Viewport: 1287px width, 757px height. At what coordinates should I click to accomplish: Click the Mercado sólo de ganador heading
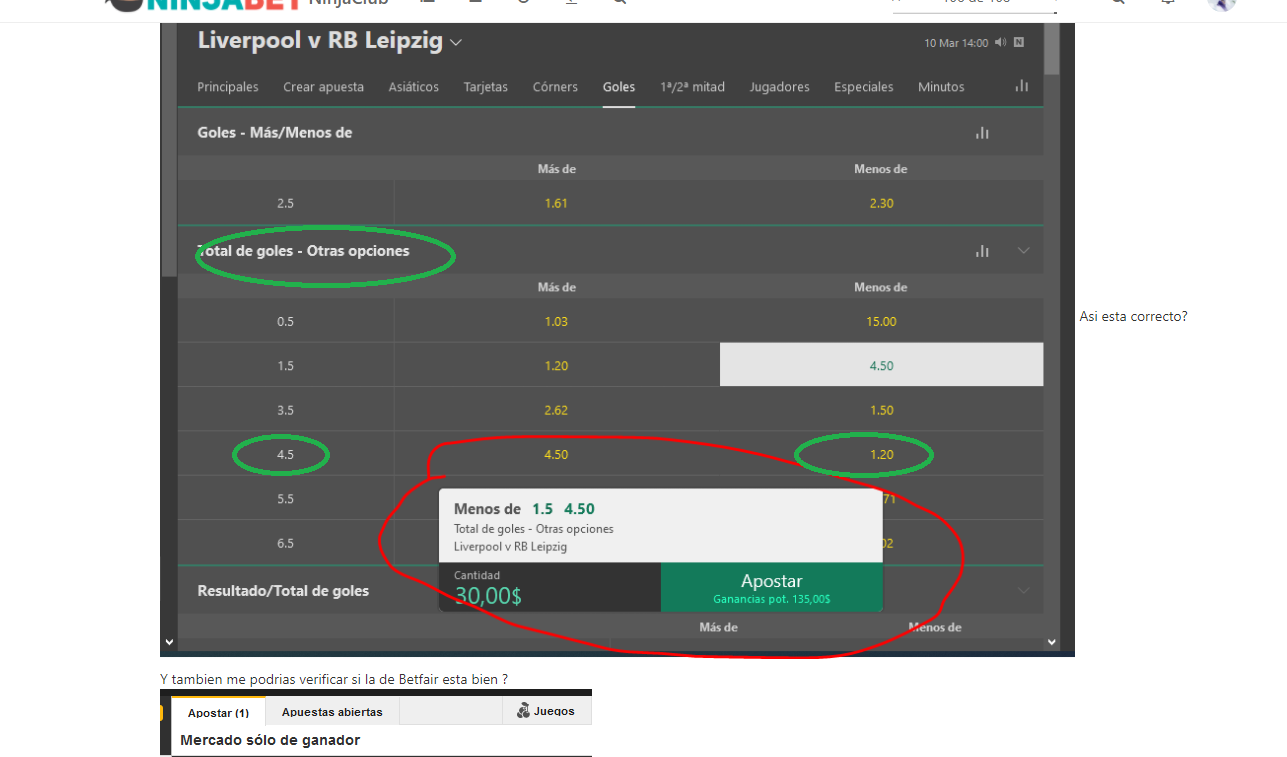tap(270, 740)
